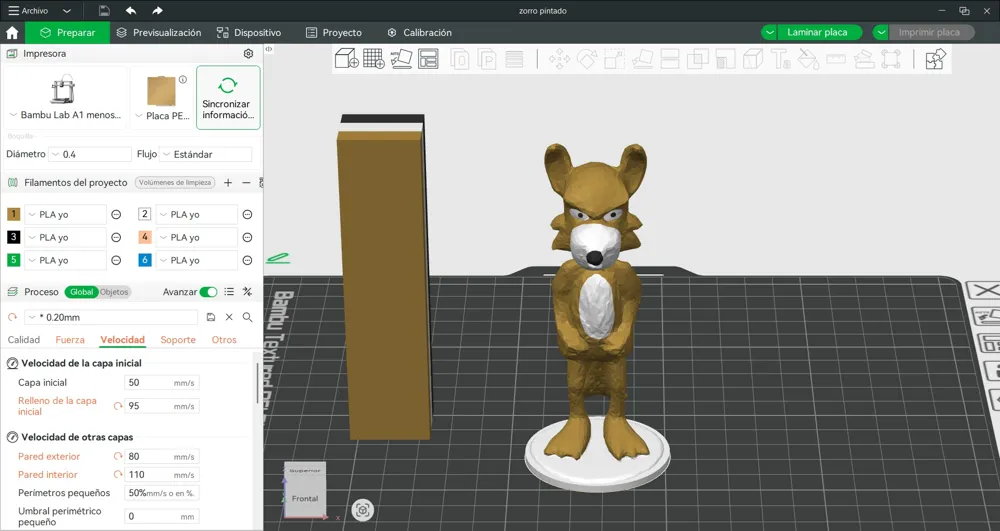Reset Pared exterior speed to default
The image size is (1000, 531).
pyautogui.click(x=118, y=456)
